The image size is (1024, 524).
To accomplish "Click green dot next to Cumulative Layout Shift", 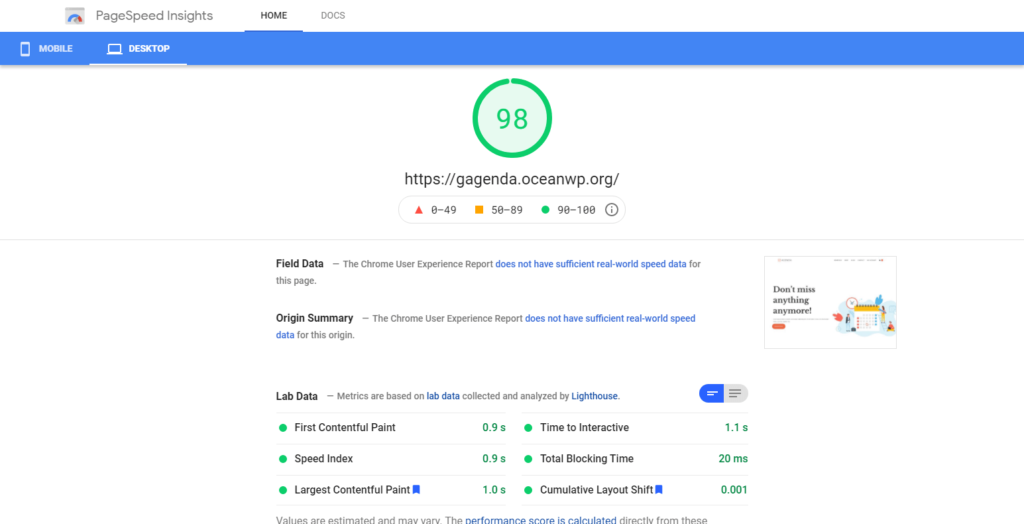I will [x=528, y=490].
